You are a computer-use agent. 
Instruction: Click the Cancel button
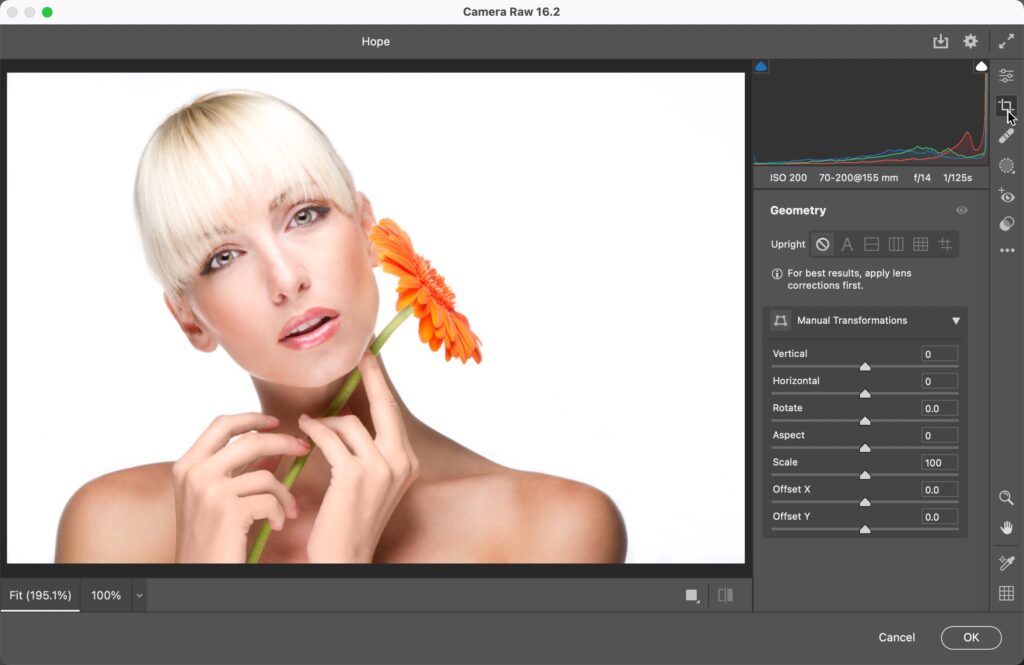click(x=896, y=638)
